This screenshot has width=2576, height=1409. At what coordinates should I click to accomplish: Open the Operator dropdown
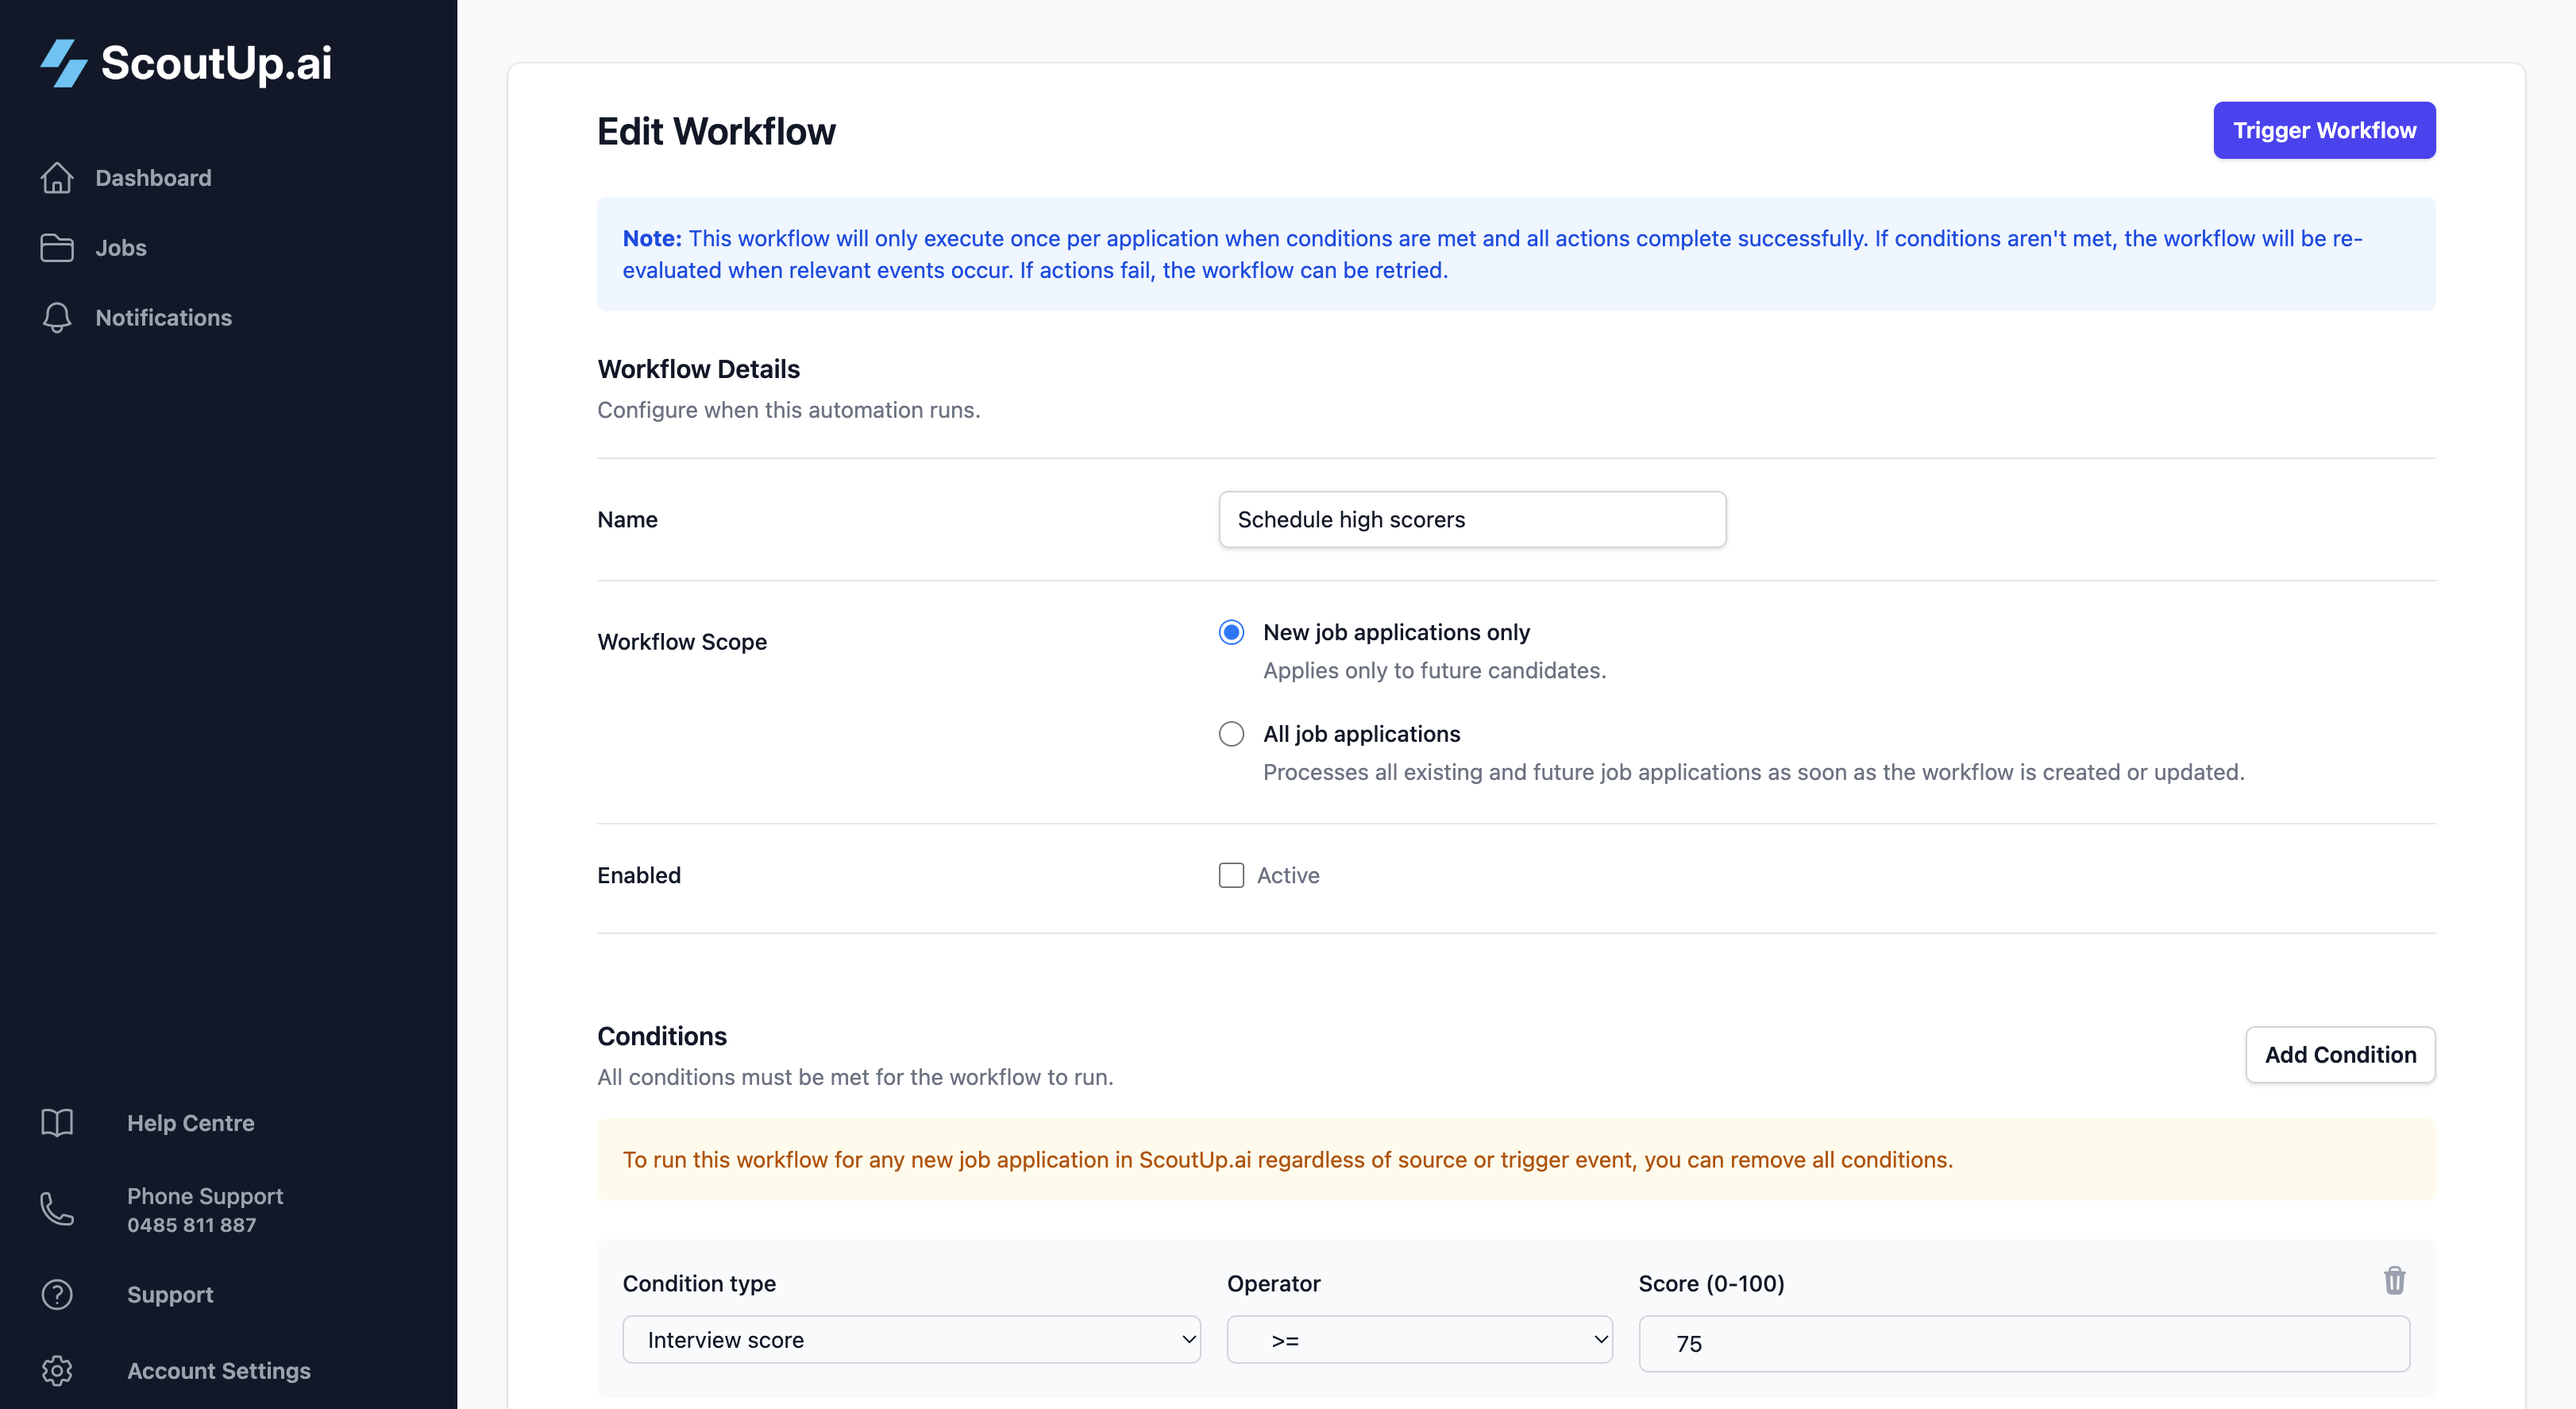coord(1418,1339)
